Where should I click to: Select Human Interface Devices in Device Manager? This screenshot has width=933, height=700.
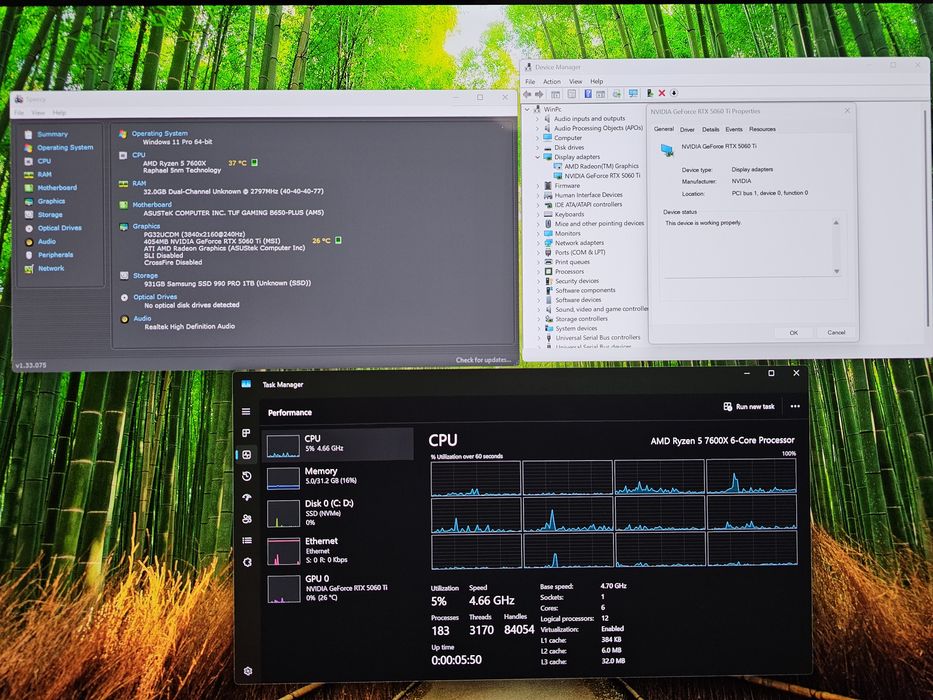588,195
